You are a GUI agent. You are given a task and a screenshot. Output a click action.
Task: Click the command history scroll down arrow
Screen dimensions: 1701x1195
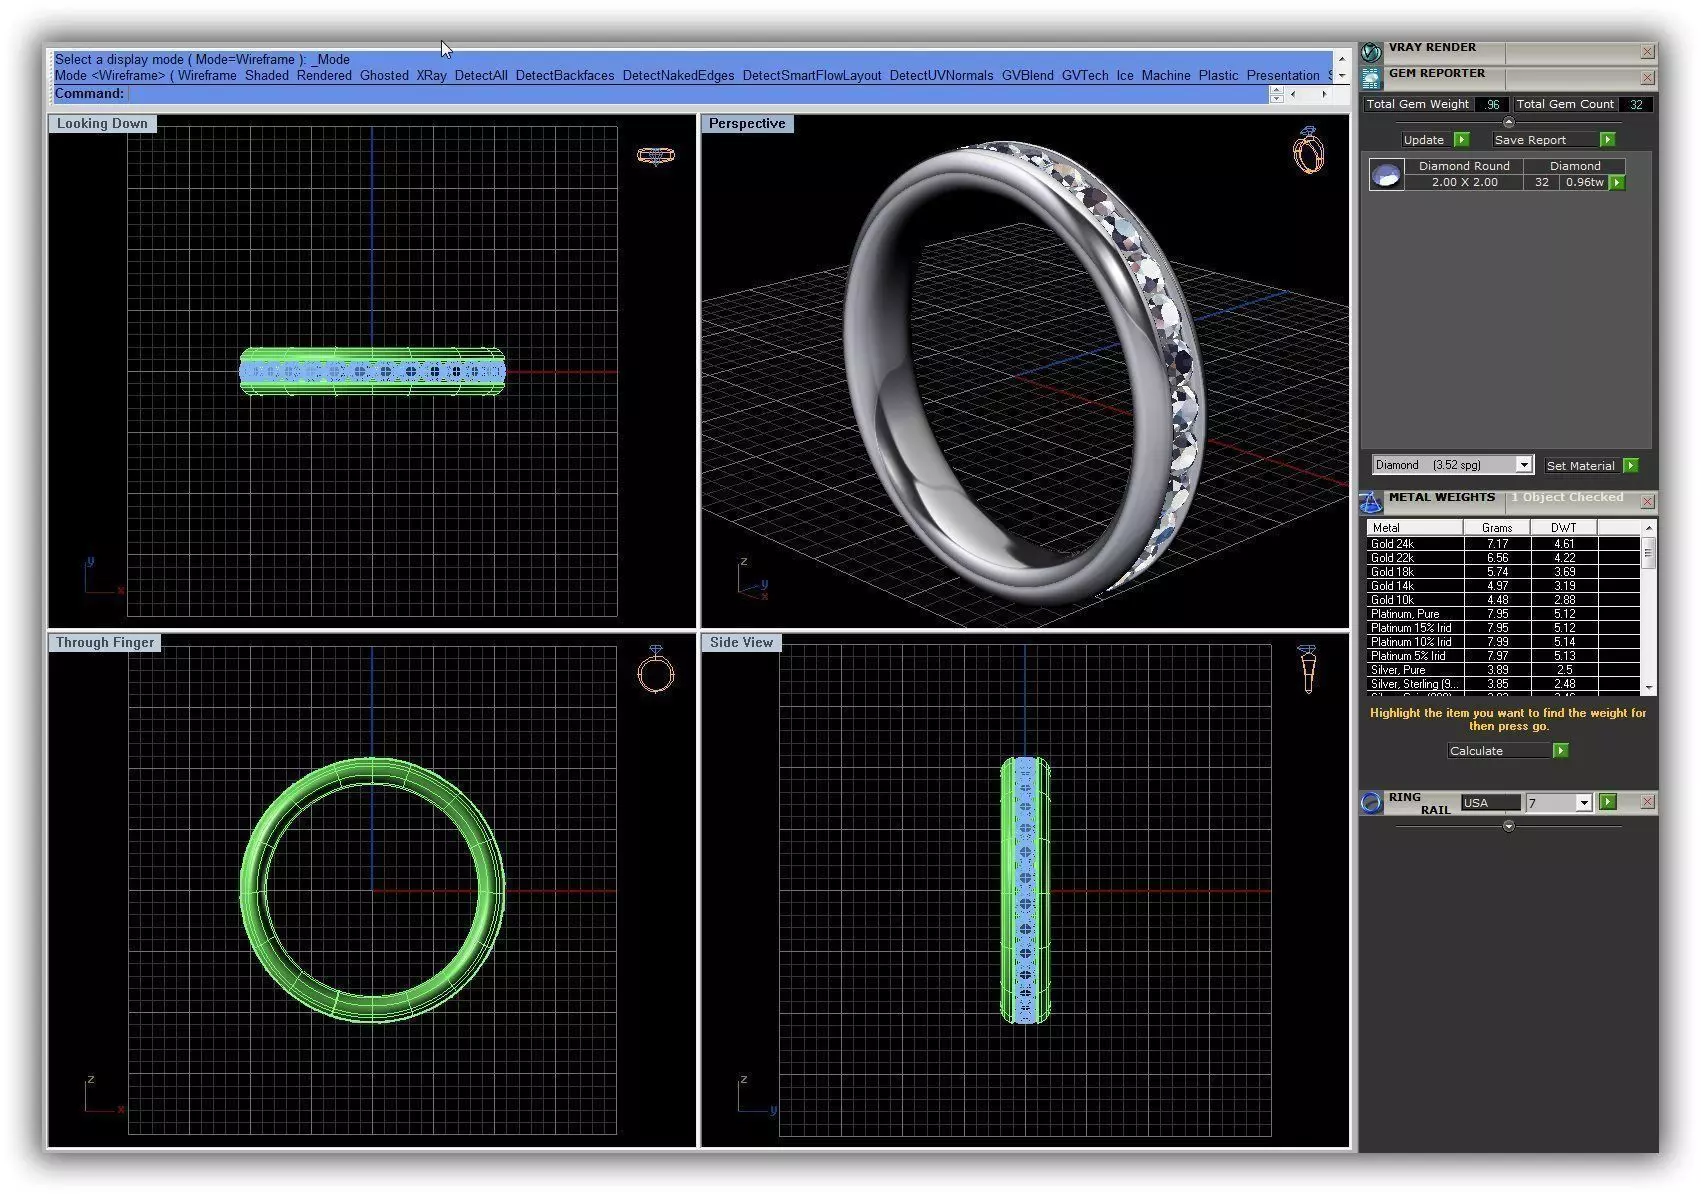click(x=1342, y=75)
